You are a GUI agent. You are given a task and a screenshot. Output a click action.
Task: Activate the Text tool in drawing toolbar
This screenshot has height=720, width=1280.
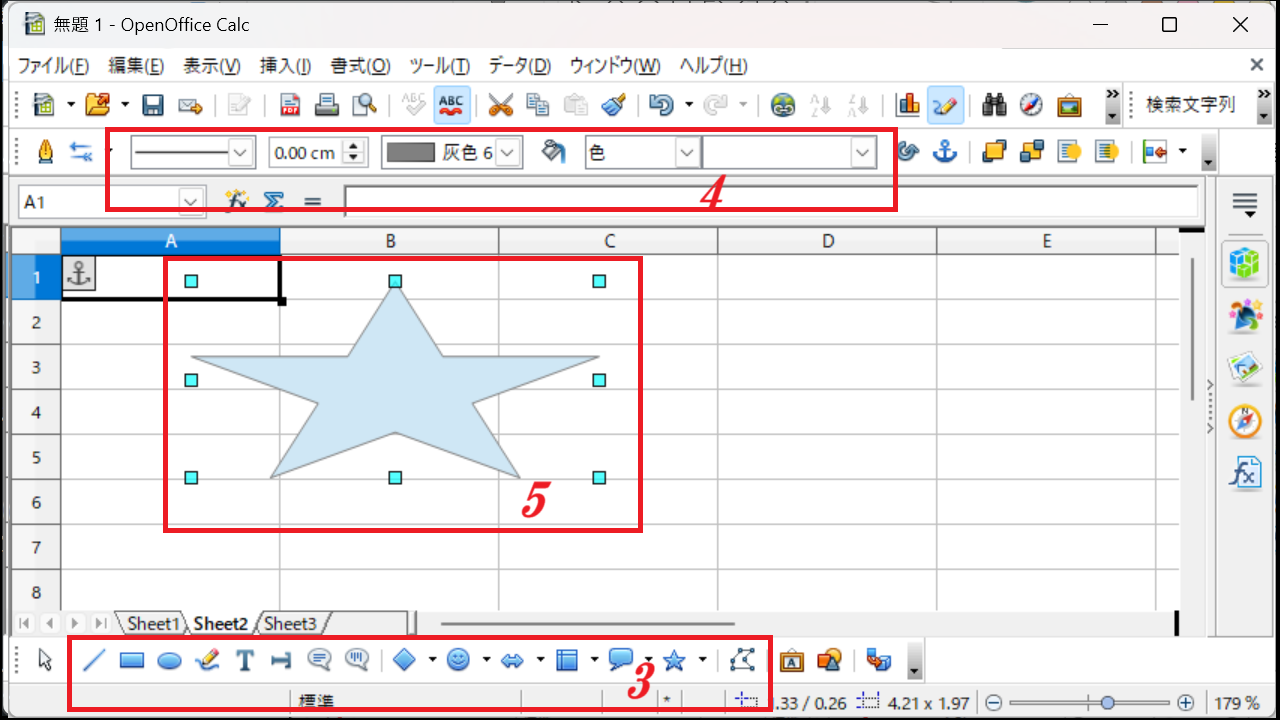pos(245,660)
